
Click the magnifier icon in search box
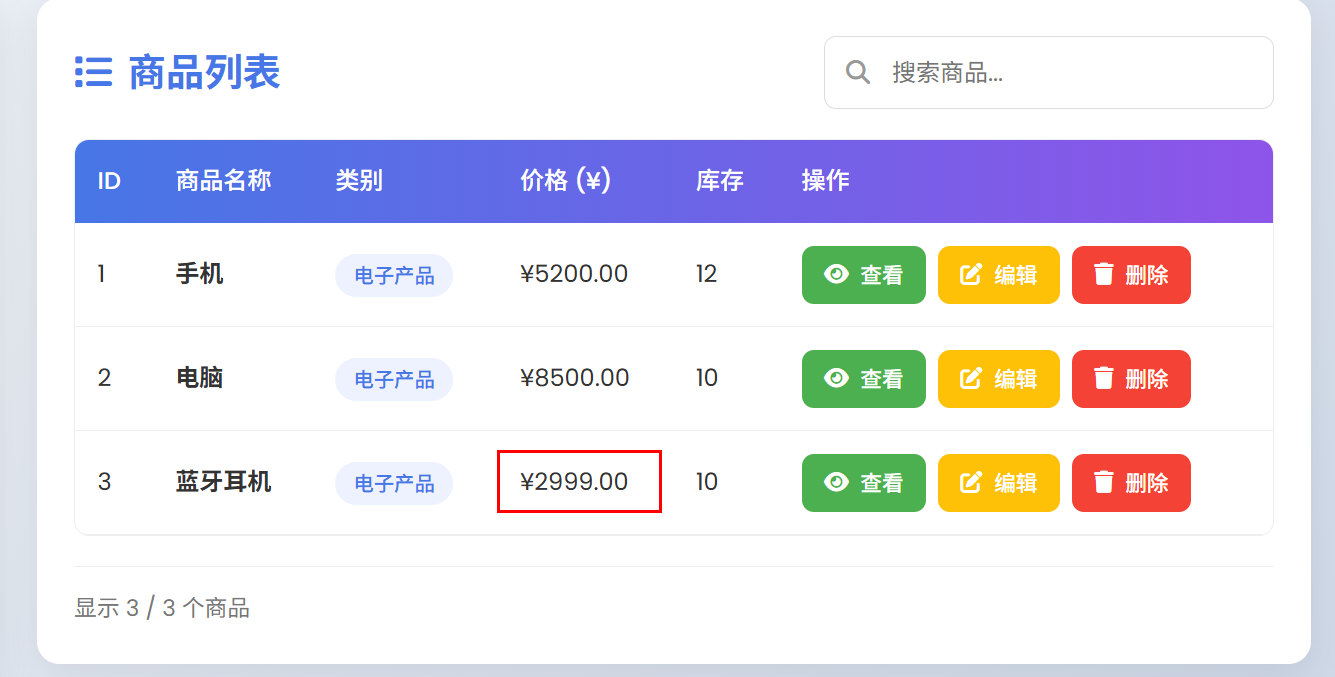click(858, 72)
